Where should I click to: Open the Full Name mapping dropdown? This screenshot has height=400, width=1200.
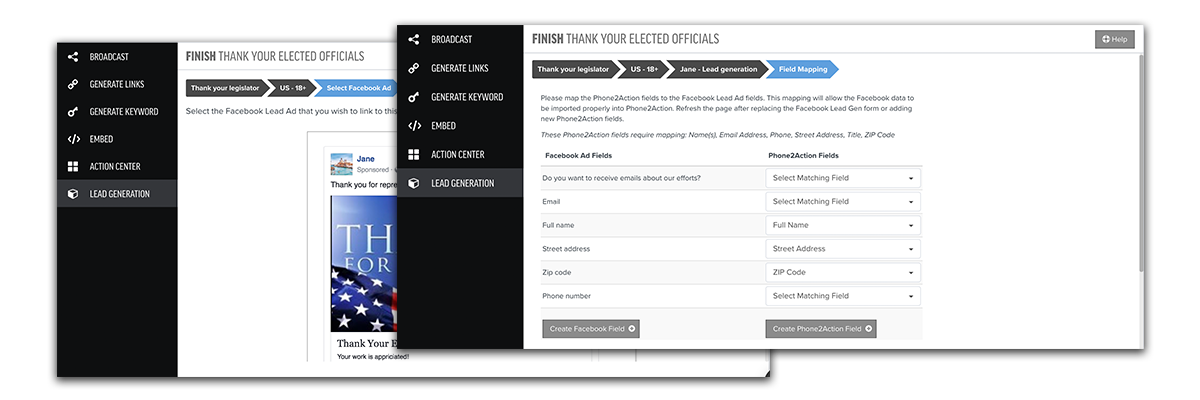(x=843, y=225)
